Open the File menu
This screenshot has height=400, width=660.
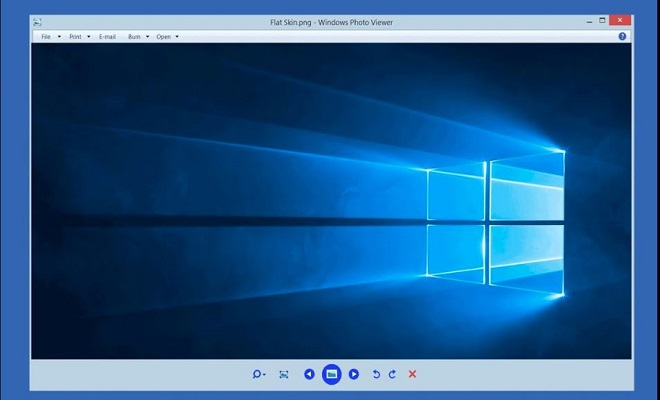click(47, 36)
